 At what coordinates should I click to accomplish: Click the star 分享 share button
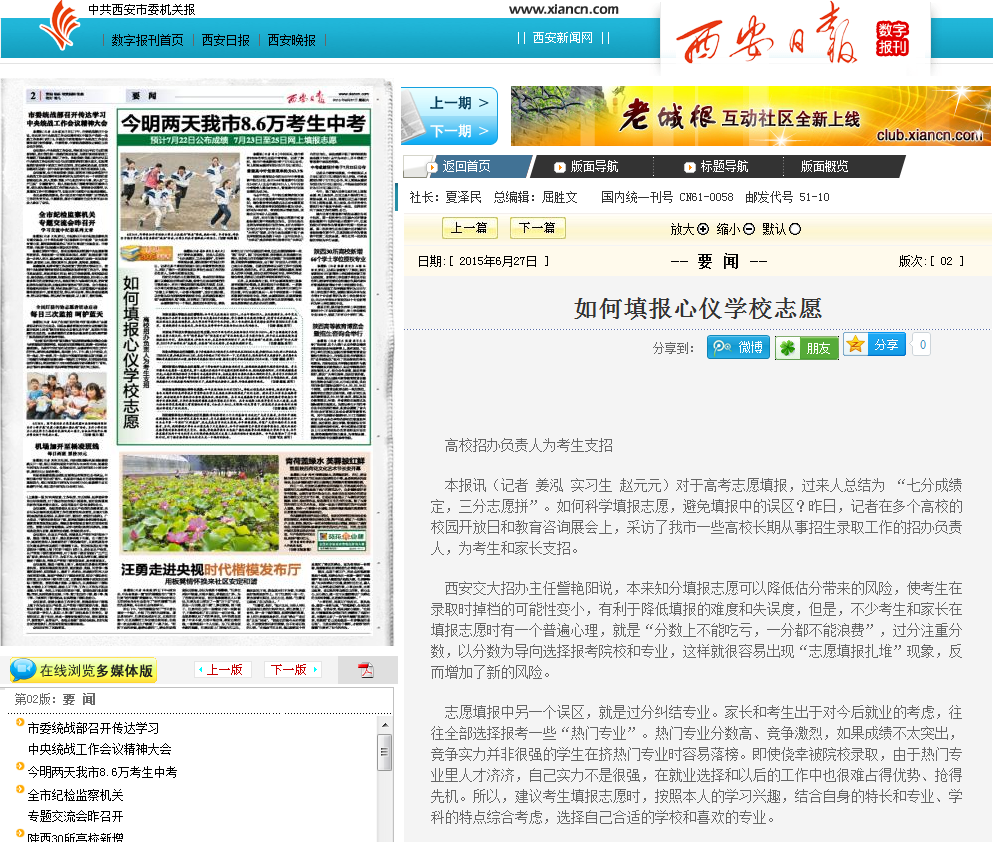pyautogui.click(x=874, y=344)
